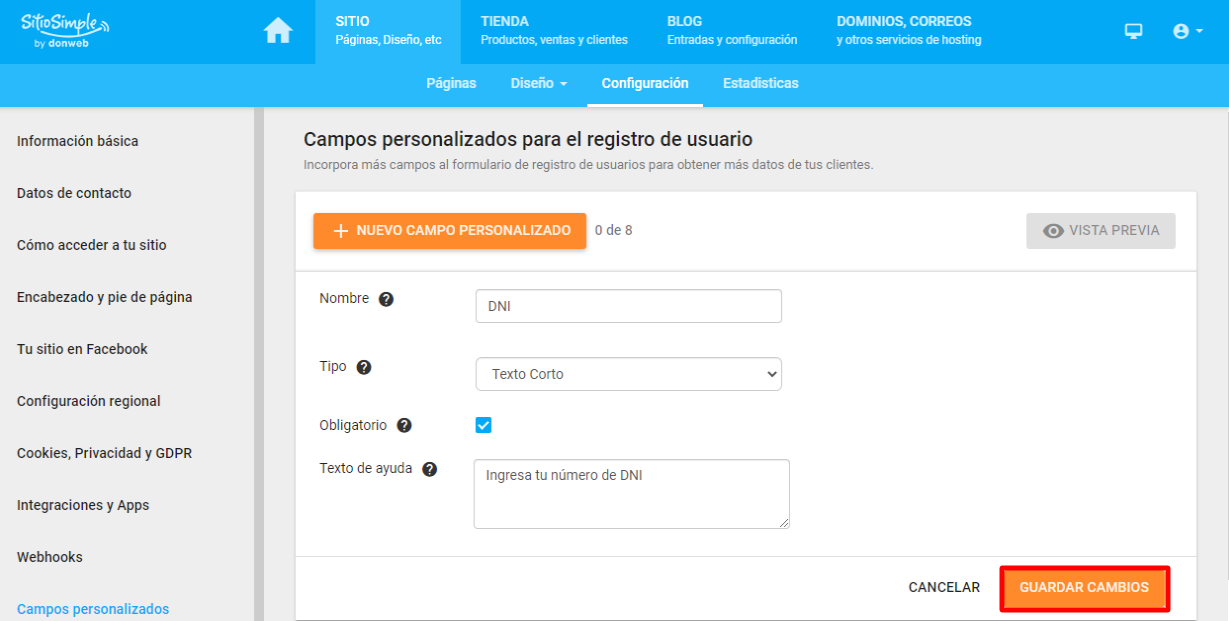This screenshot has width=1229, height=621.
Task: Open the desktop monitor preview icon
Action: coord(1133,31)
